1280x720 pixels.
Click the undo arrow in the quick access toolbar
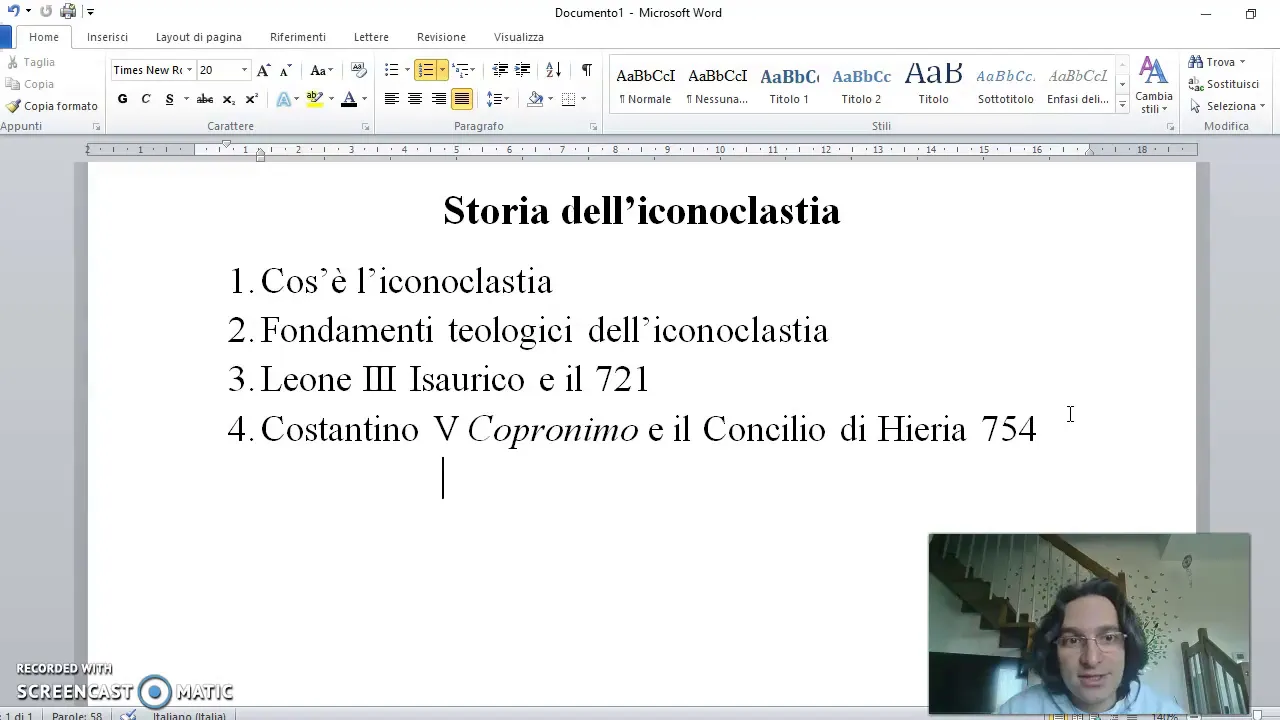click(x=14, y=12)
